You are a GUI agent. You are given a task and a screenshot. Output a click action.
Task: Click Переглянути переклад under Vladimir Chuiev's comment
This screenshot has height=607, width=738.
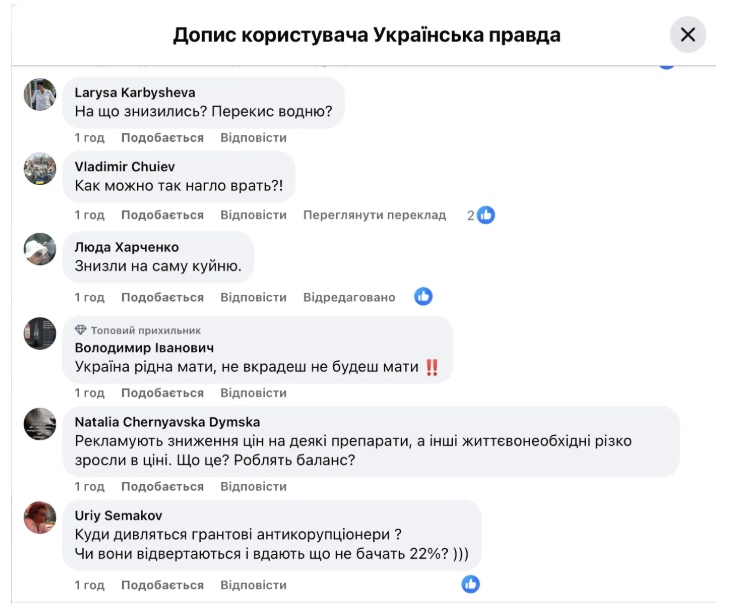pyautogui.click(x=374, y=215)
